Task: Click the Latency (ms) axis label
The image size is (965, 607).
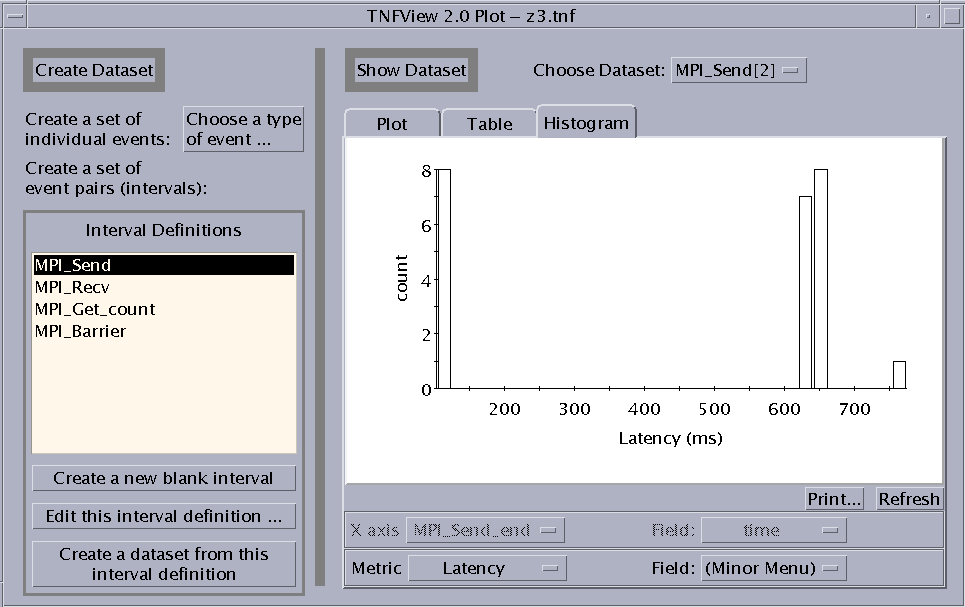Action: click(x=671, y=438)
